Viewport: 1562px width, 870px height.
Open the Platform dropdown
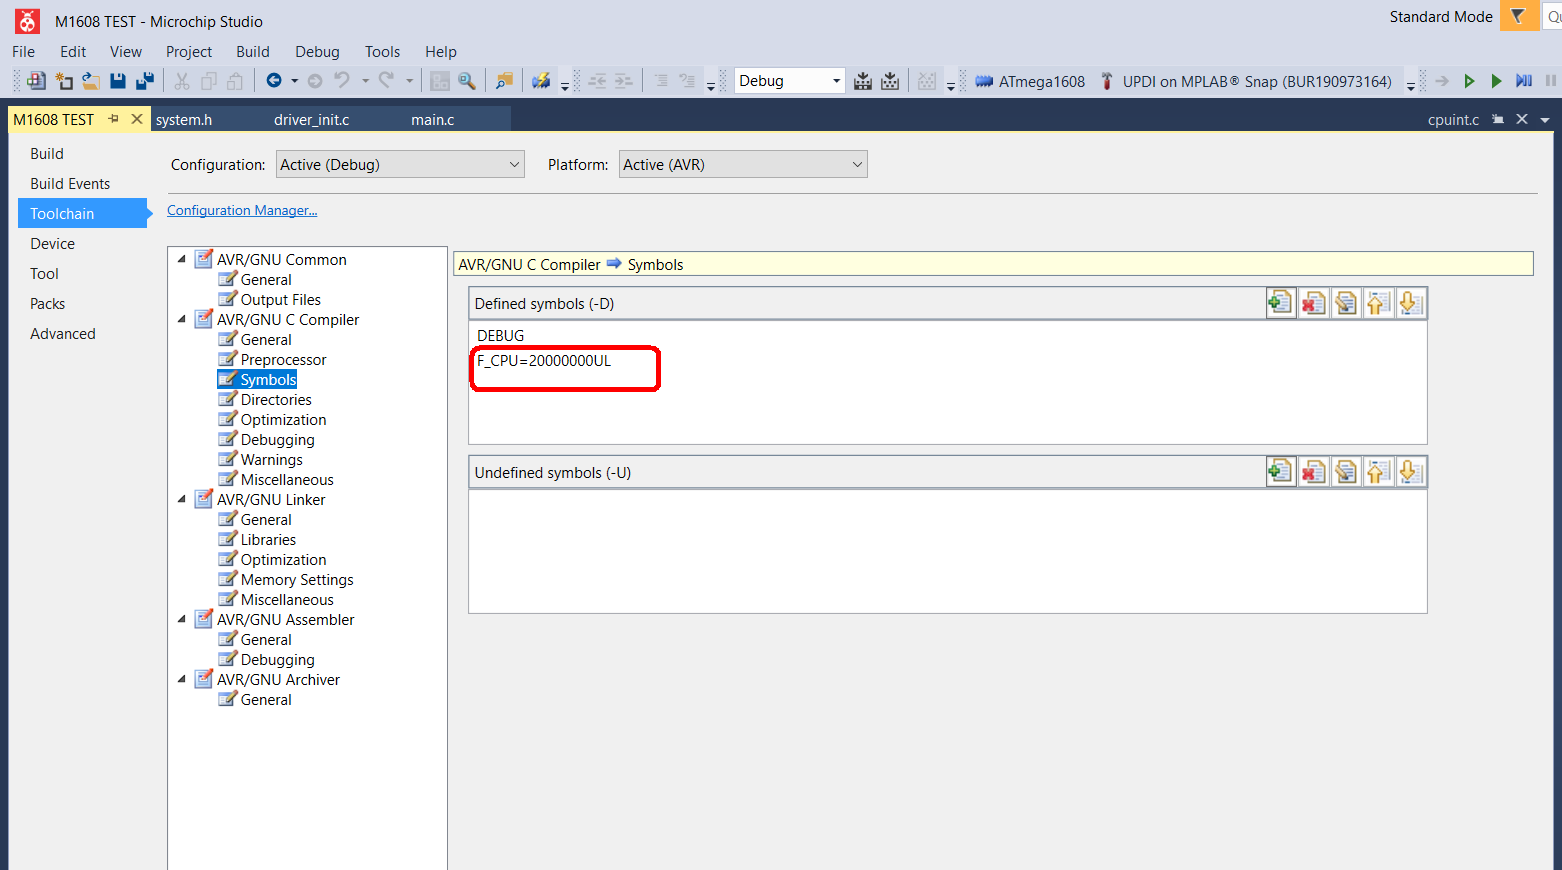tap(743, 165)
